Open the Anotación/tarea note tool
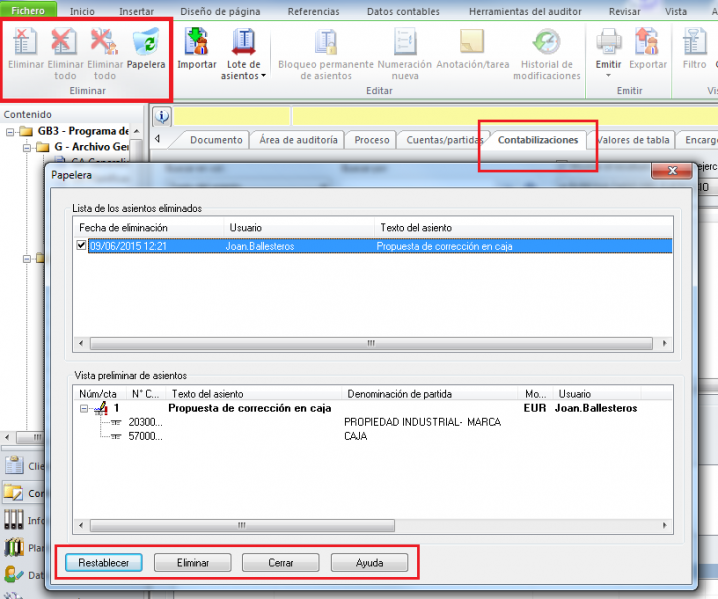 click(473, 47)
